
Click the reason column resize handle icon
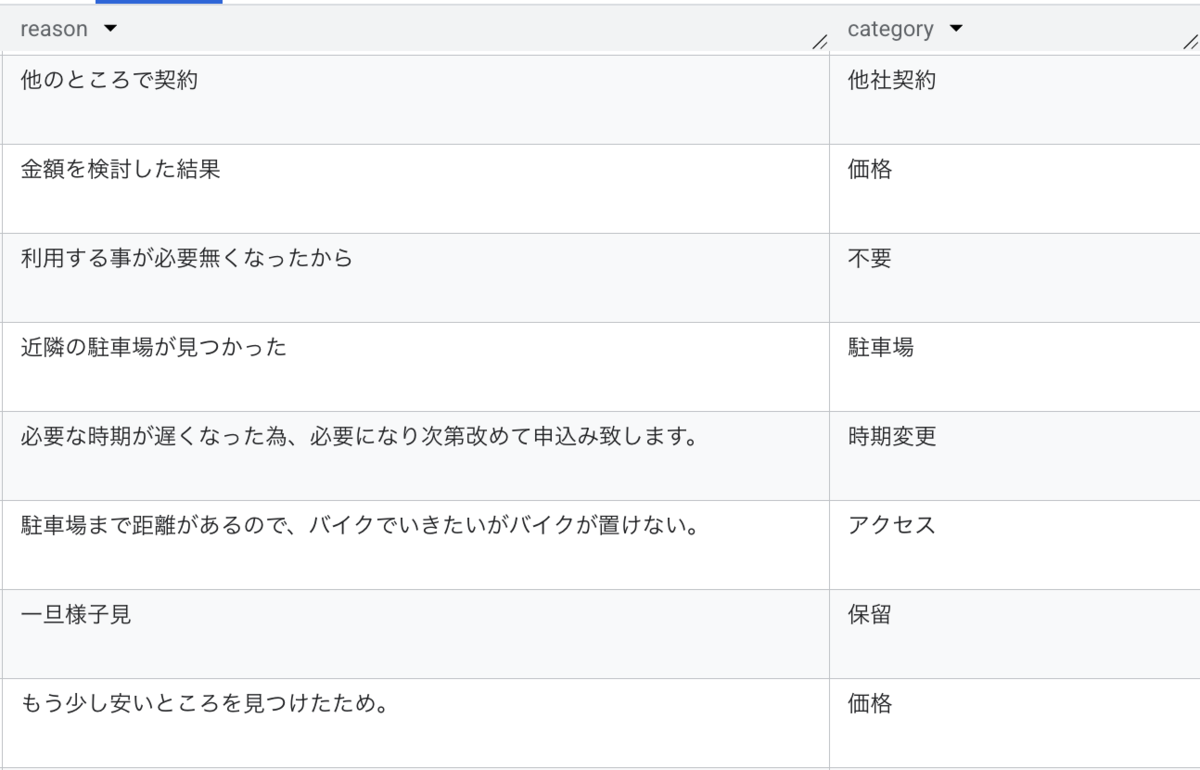point(820,42)
